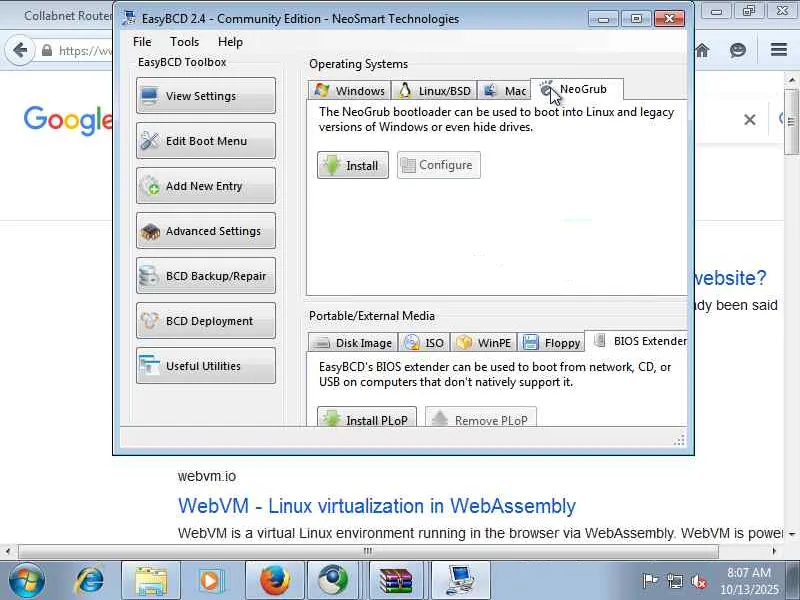Launch Internet Explorer from the taskbar
The height and width of the screenshot is (600, 800).
coord(89,581)
